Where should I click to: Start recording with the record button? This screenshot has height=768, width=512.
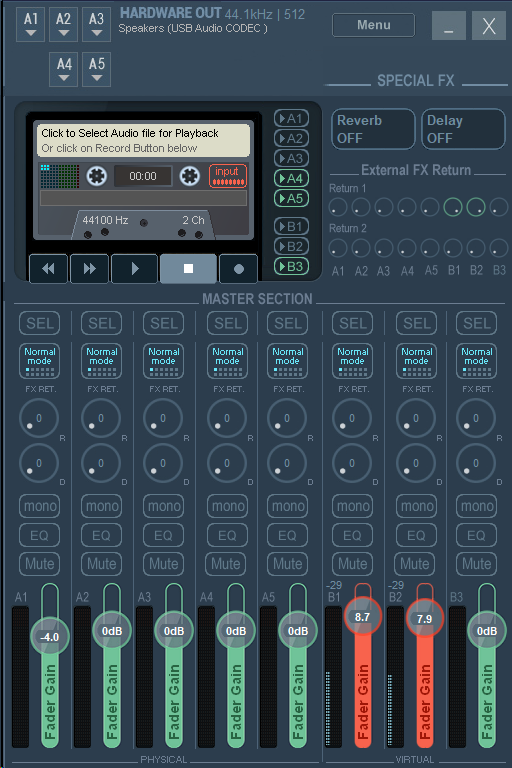[239, 268]
